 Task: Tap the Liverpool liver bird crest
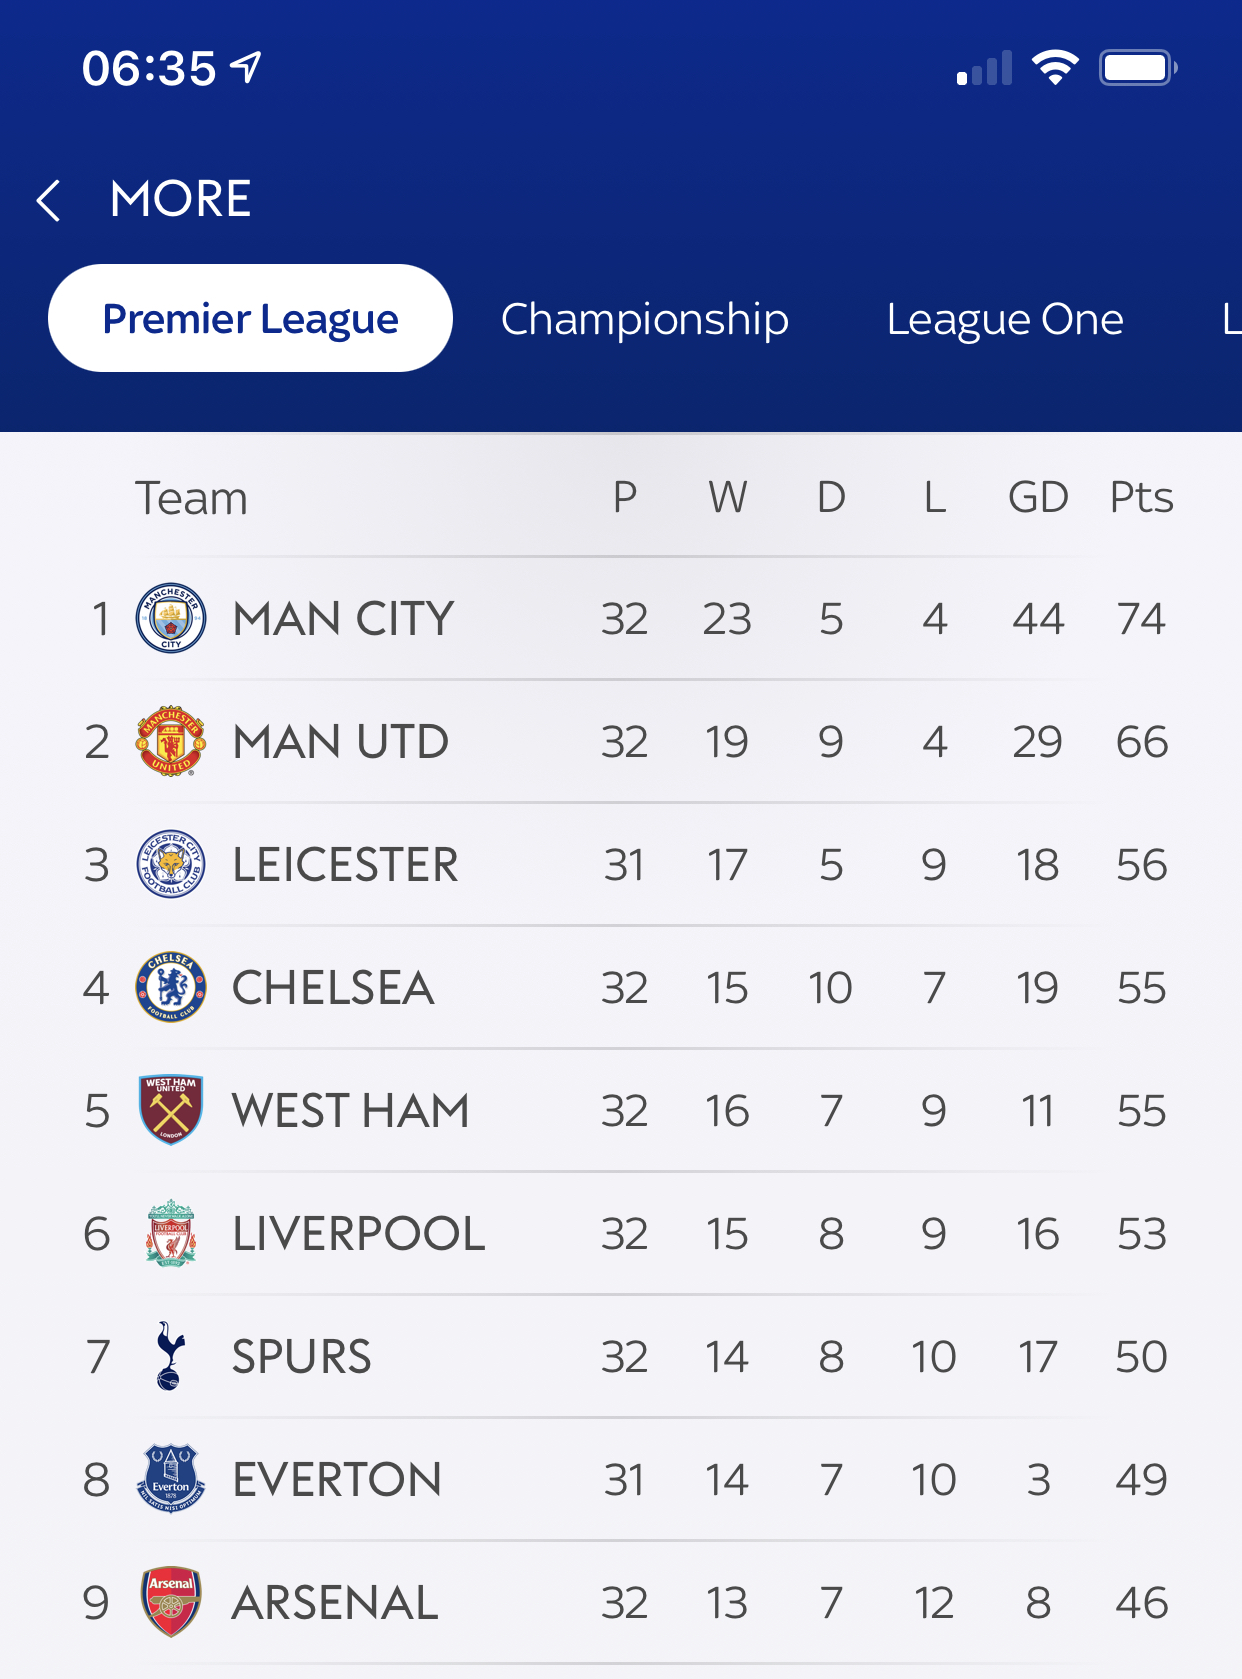(171, 1233)
